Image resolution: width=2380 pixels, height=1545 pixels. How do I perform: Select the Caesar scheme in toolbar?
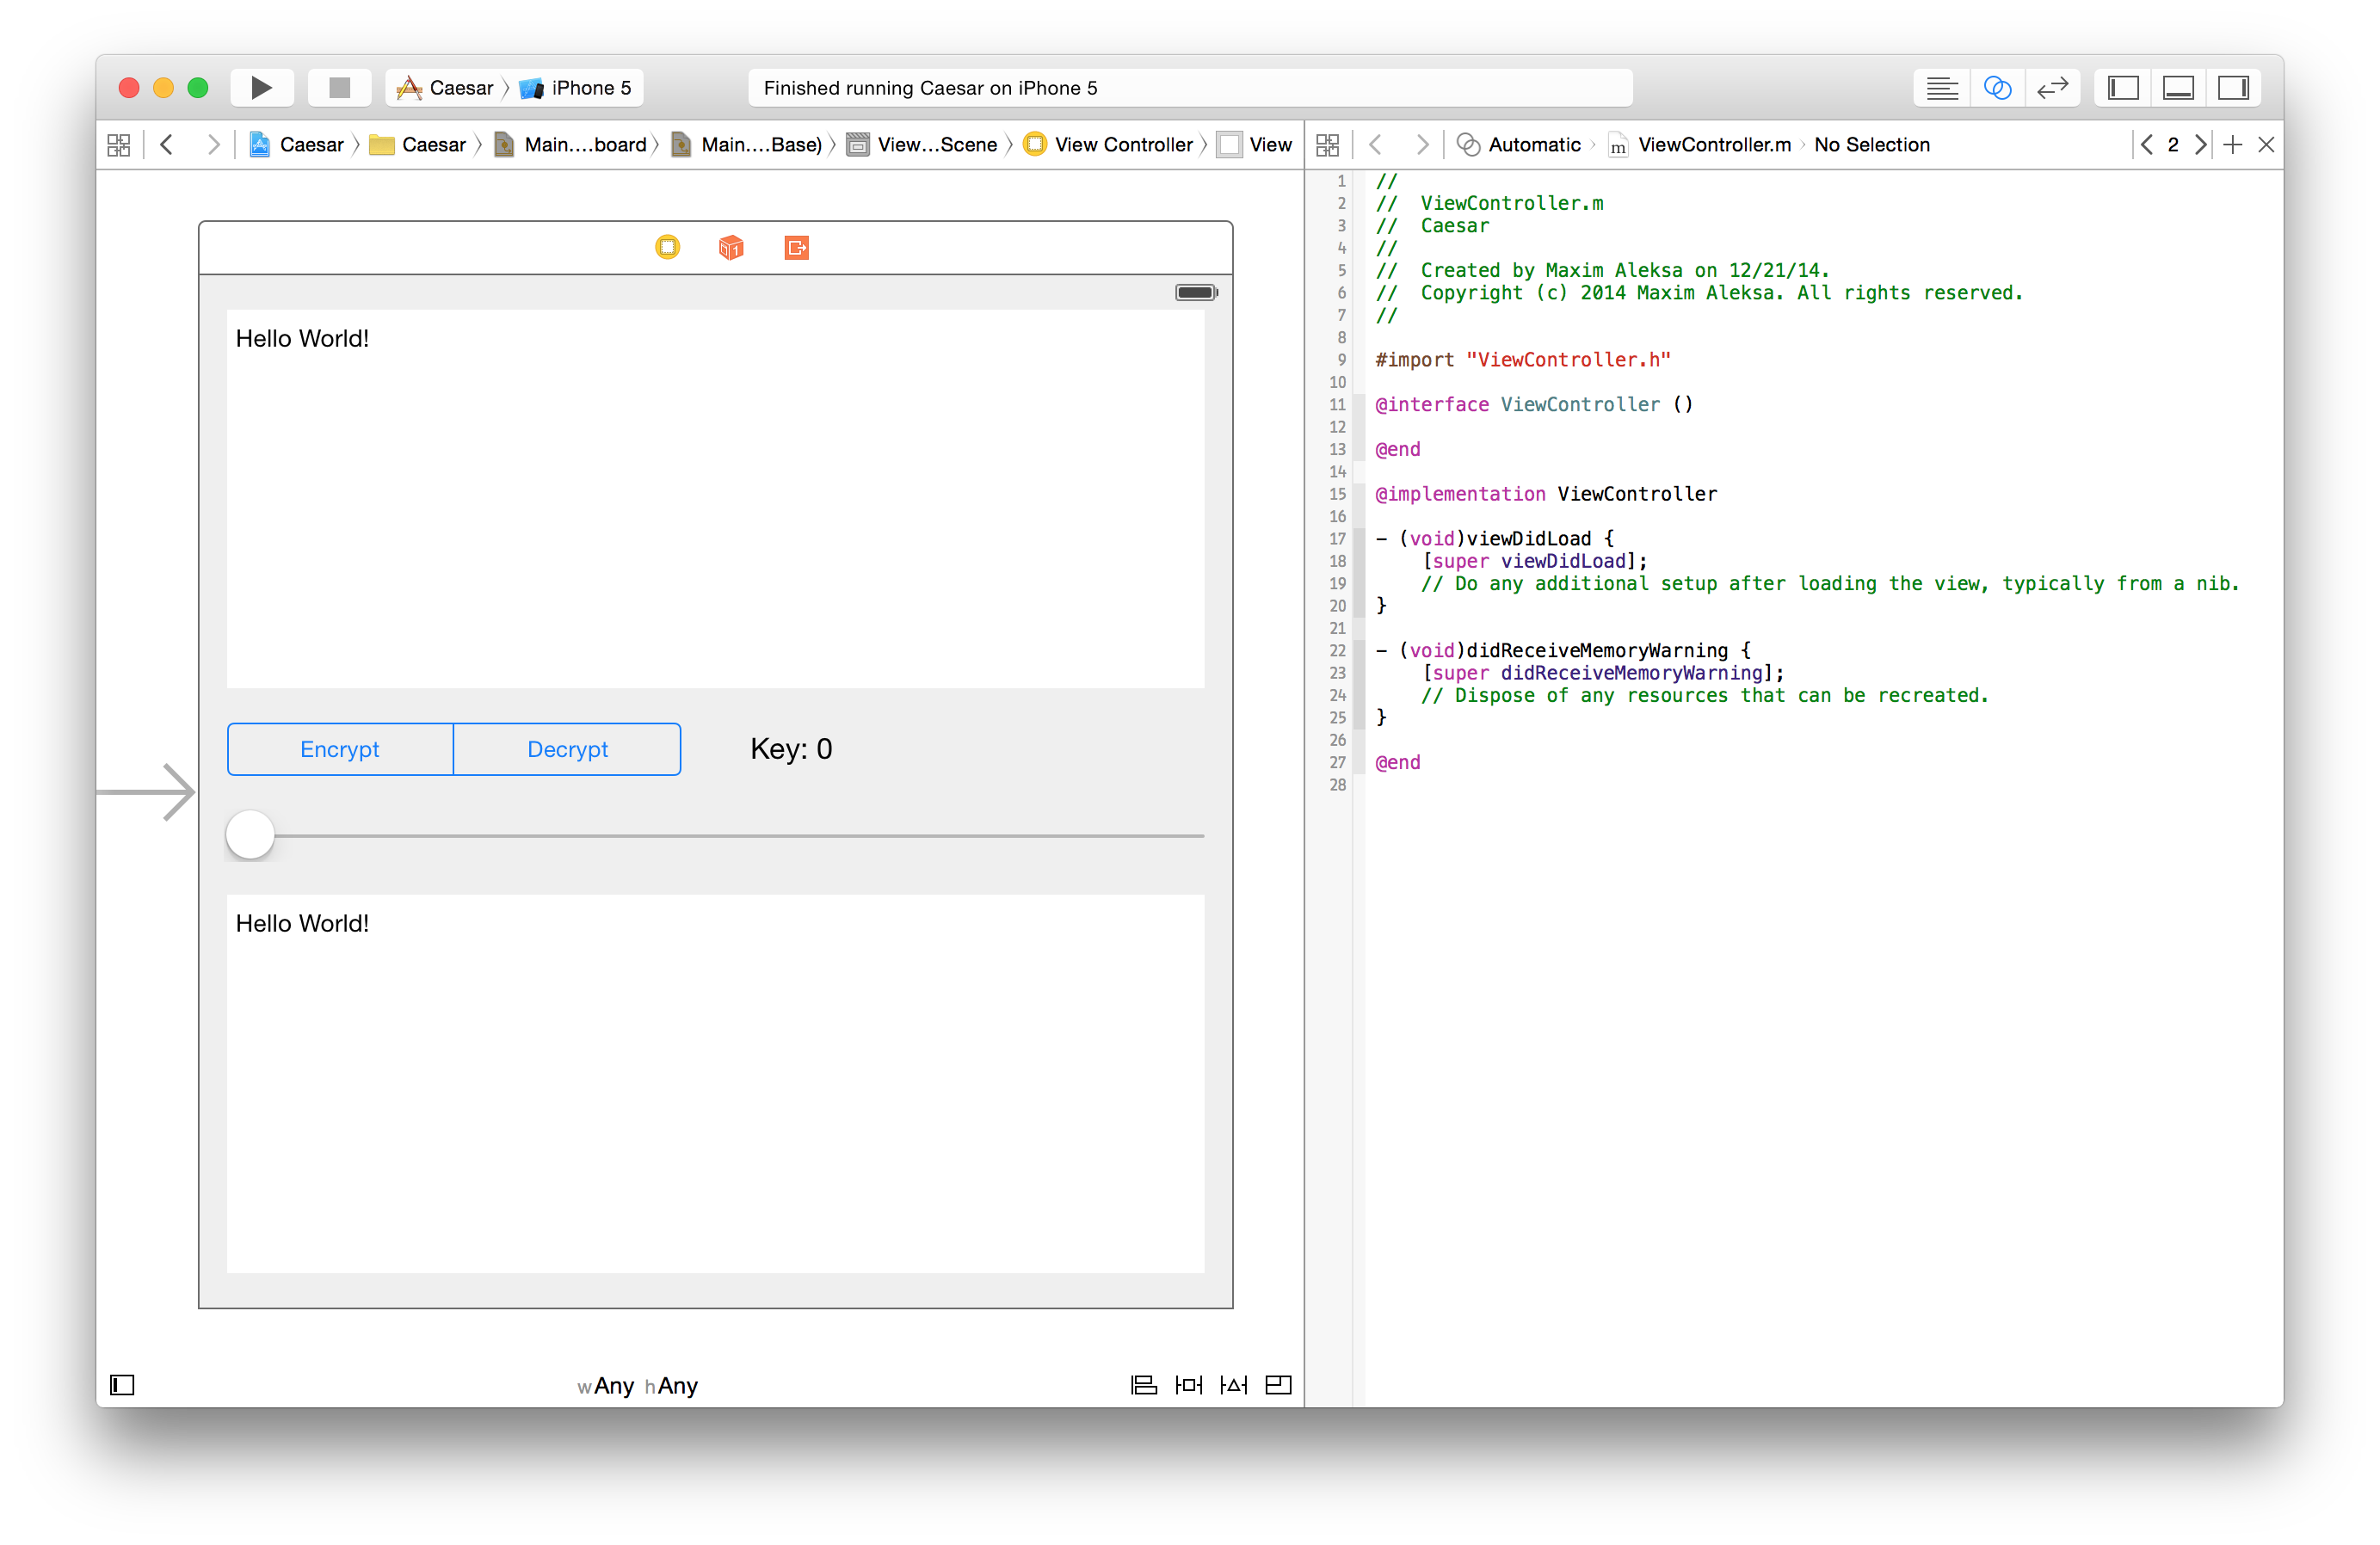pos(445,88)
